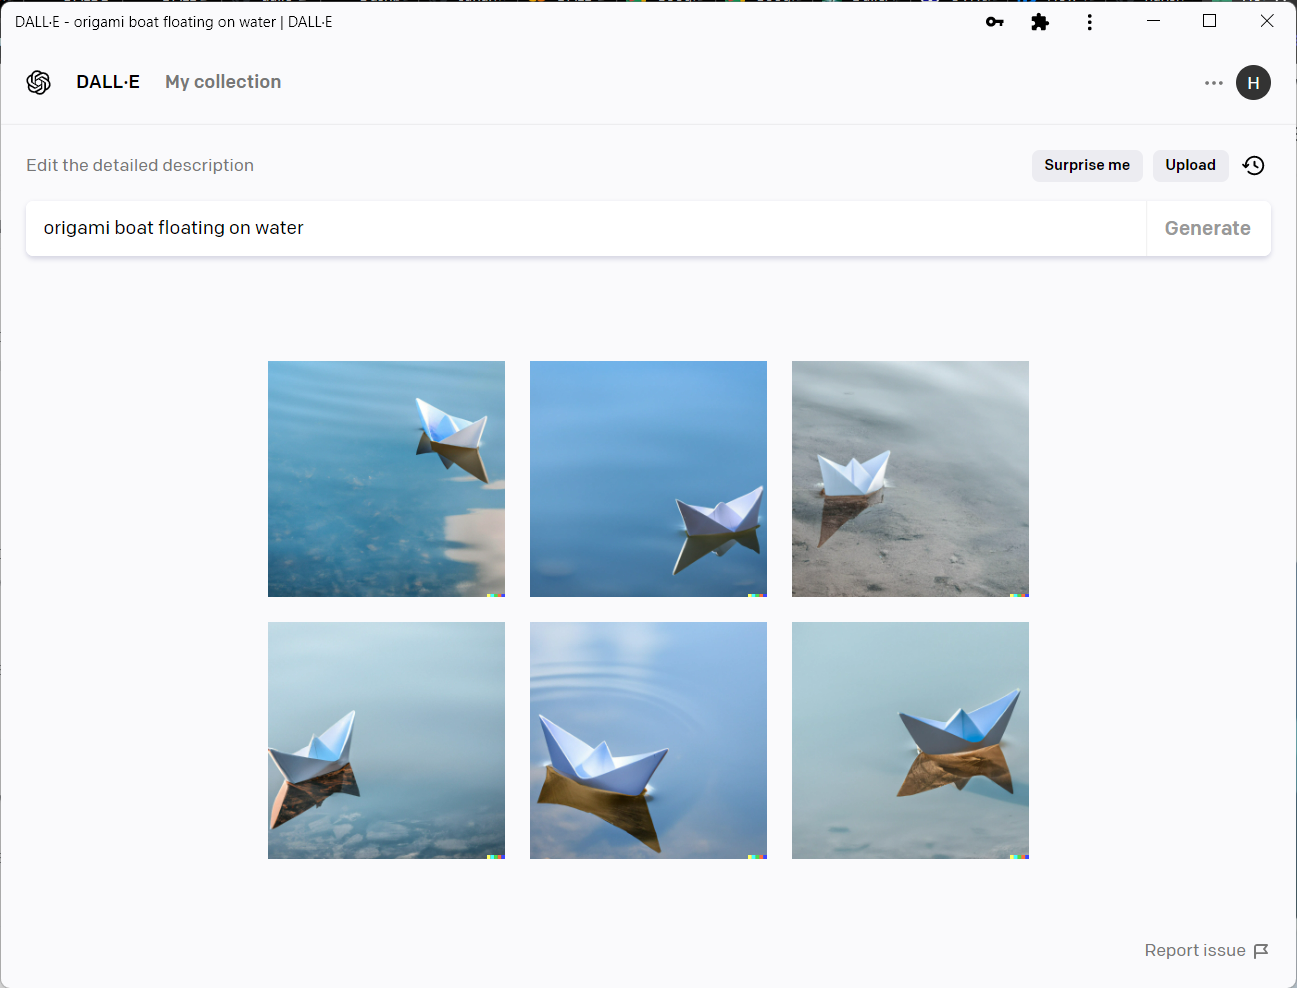Open the top-left origami boat image
This screenshot has height=988, width=1297.
coord(386,479)
